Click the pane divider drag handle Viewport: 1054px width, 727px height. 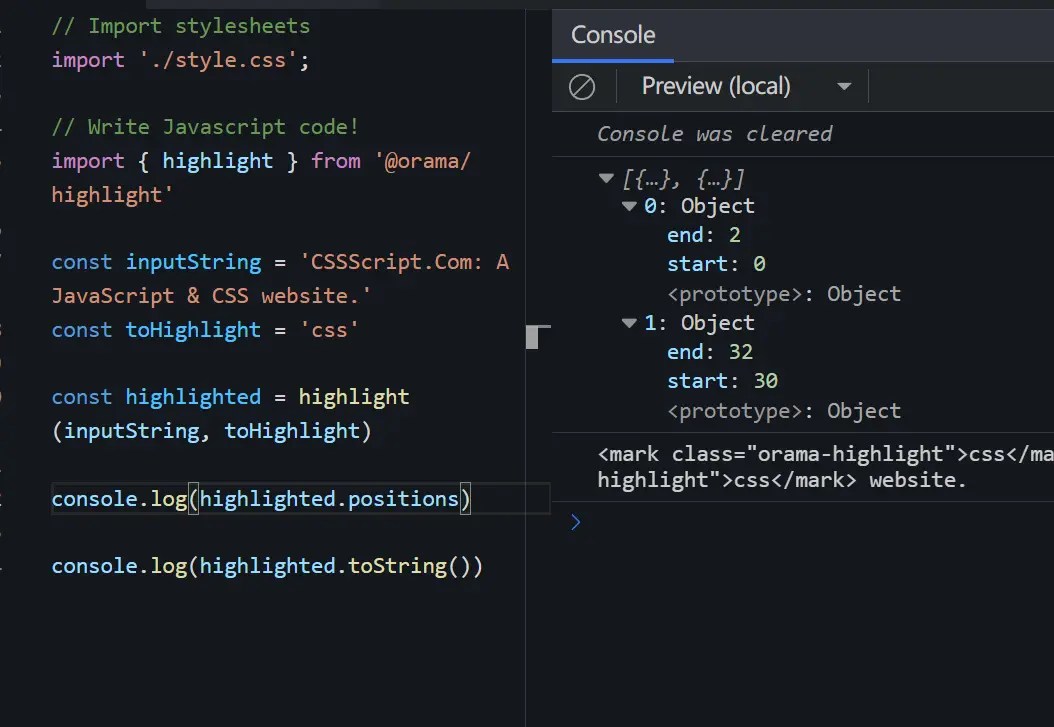coord(534,337)
